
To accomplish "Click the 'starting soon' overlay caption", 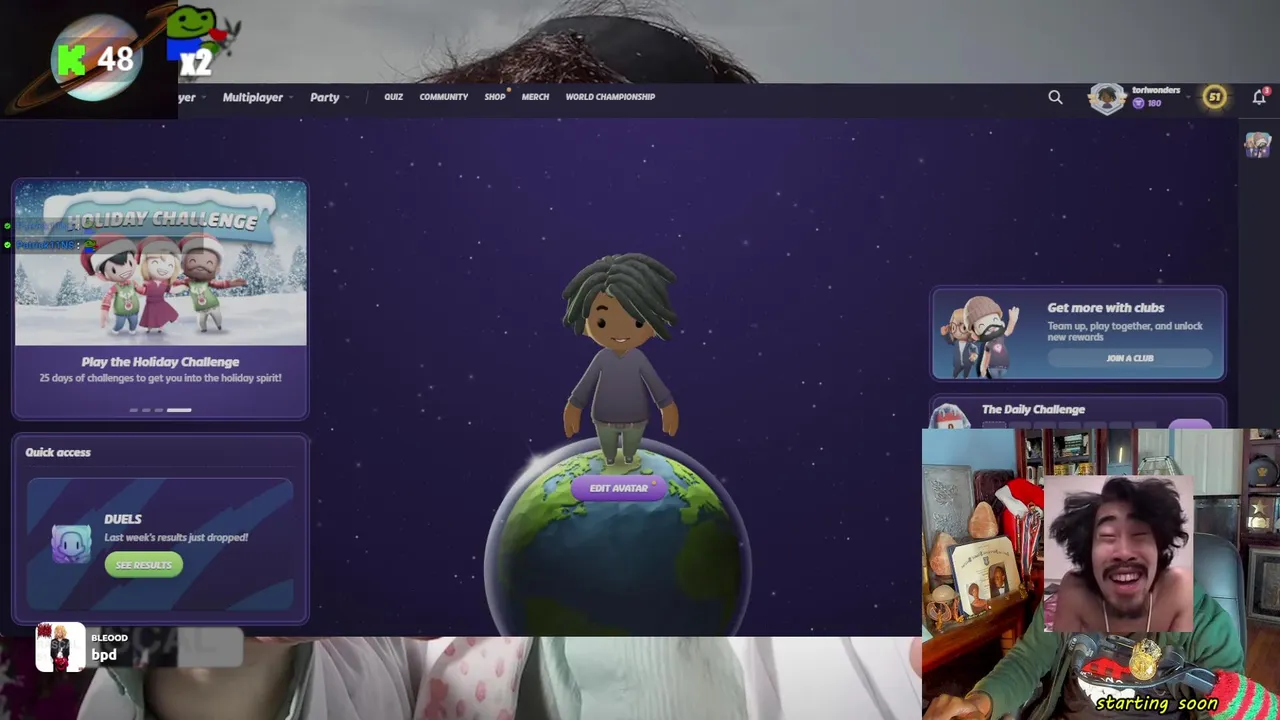I will pos(1157,703).
